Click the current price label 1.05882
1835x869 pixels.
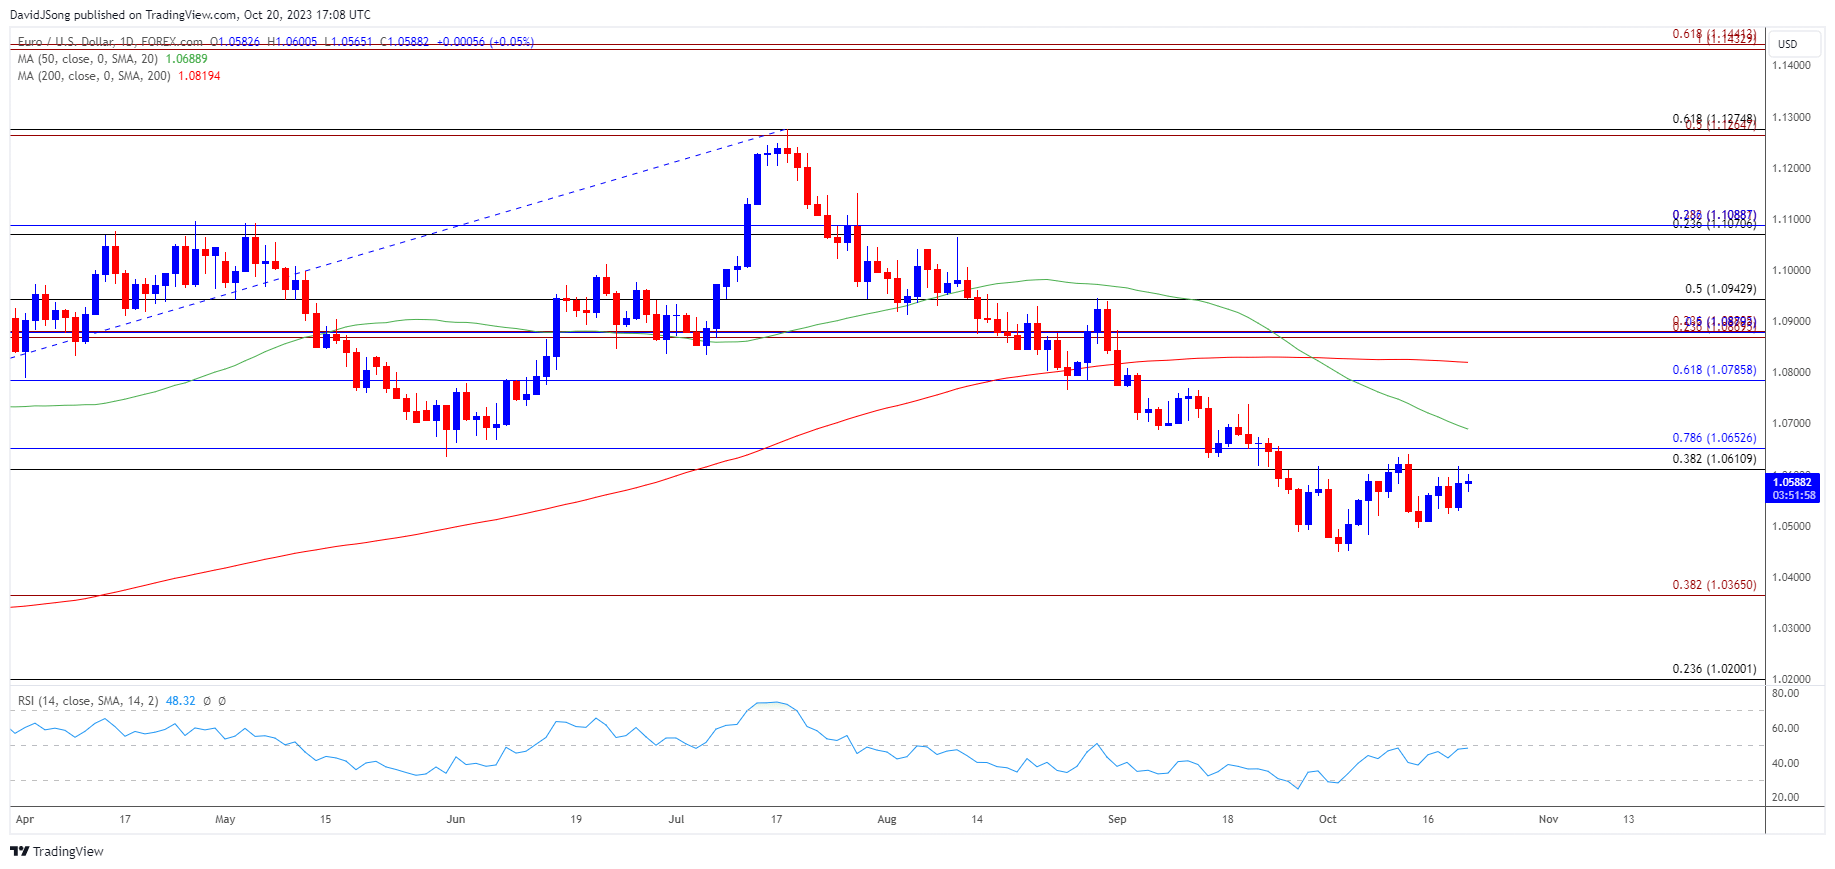[1794, 482]
